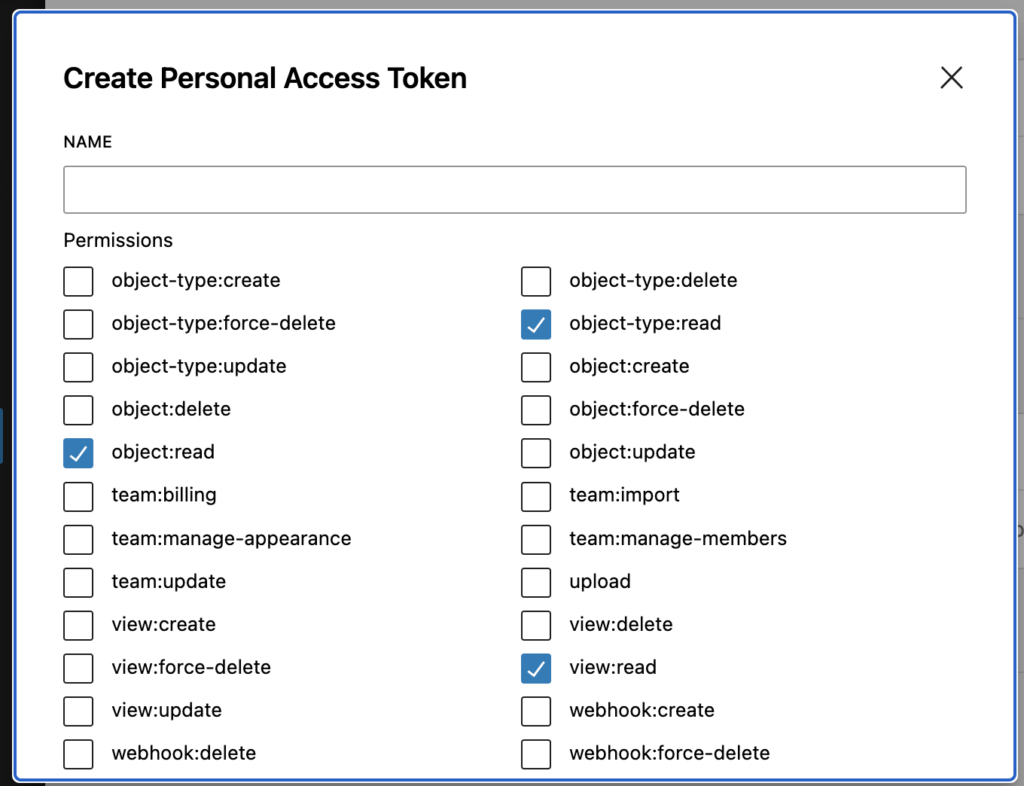Enable the object-type:delete permission

(536, 281)
